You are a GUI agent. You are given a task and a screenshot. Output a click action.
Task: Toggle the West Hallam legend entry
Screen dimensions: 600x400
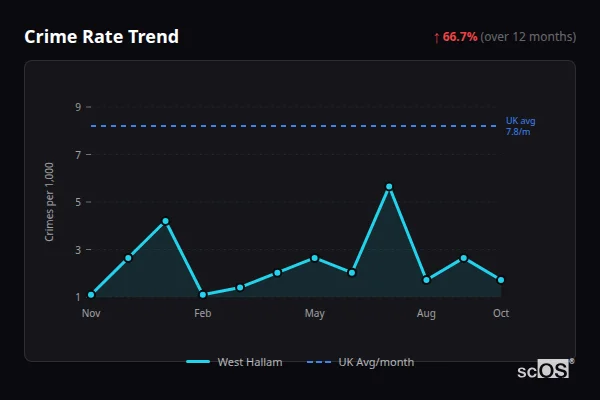(x=234, y=362)
